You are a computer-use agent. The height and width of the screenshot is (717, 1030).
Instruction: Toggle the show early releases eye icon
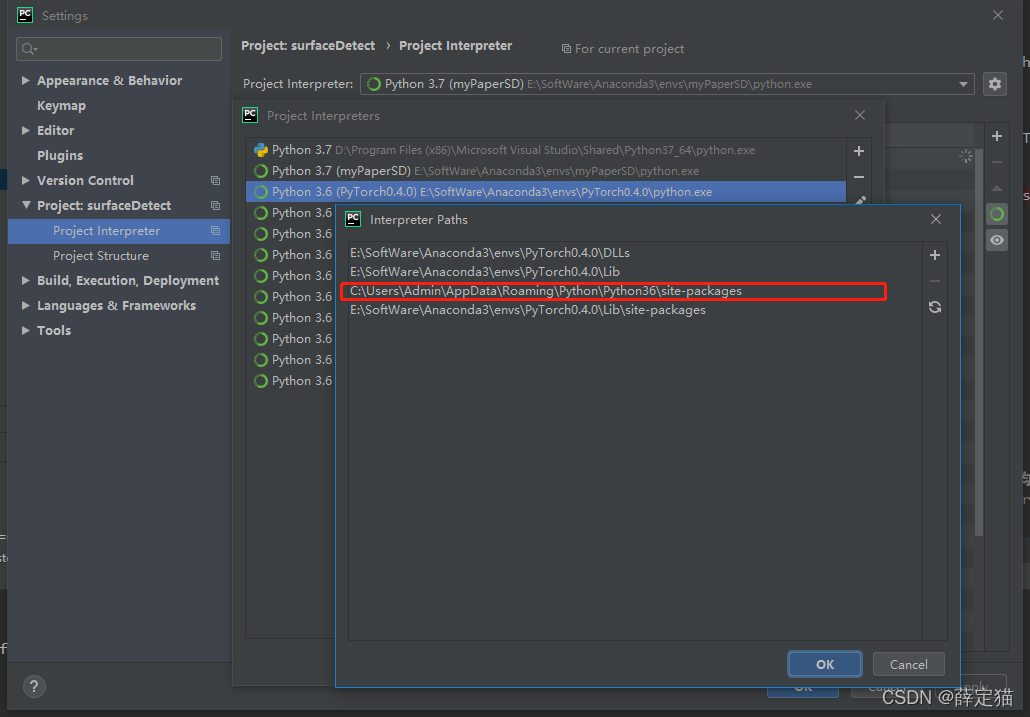point(996,240)
